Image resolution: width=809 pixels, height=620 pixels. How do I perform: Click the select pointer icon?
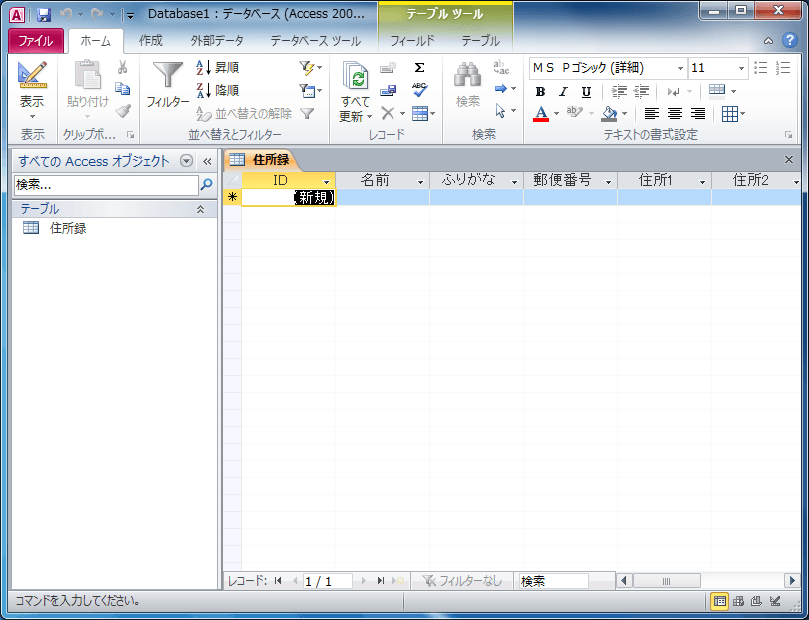tap(500, 110)
